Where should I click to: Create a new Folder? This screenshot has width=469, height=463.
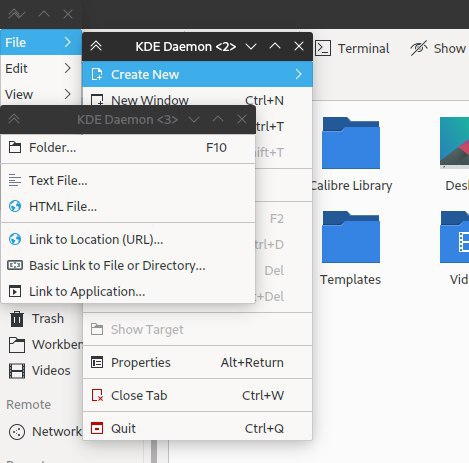click(128, 148)
